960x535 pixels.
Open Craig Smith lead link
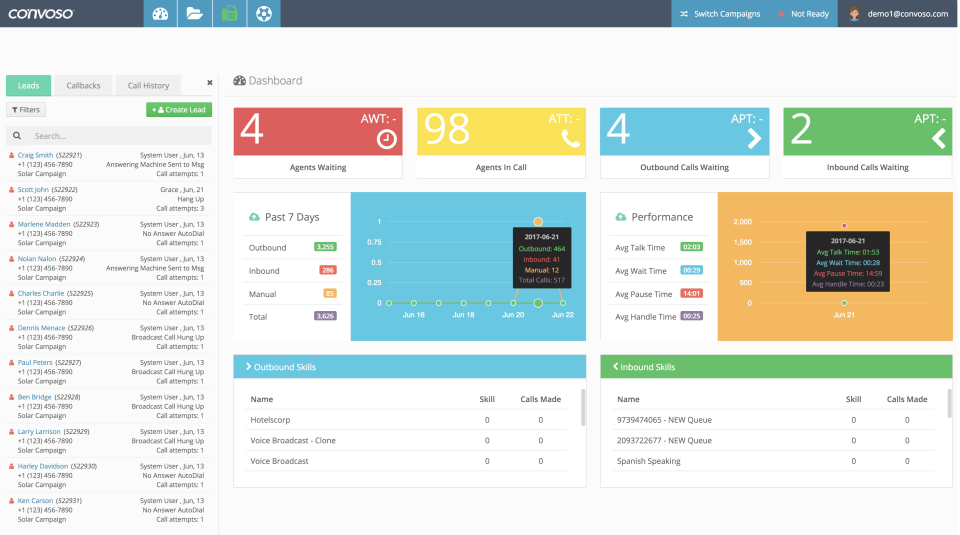pyautogui.click(x=36, y=155)
